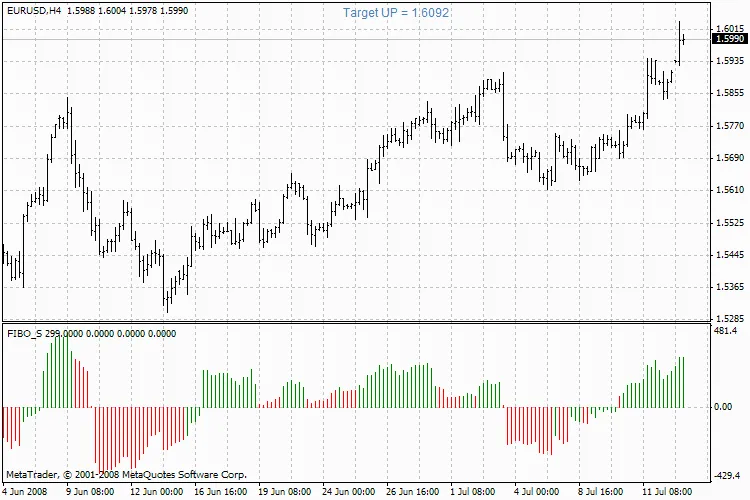Image resolution: width=750 pixels, height=500 pixels.
Task: Click the 1.6015 price axis level
Action: click(729, 28)
